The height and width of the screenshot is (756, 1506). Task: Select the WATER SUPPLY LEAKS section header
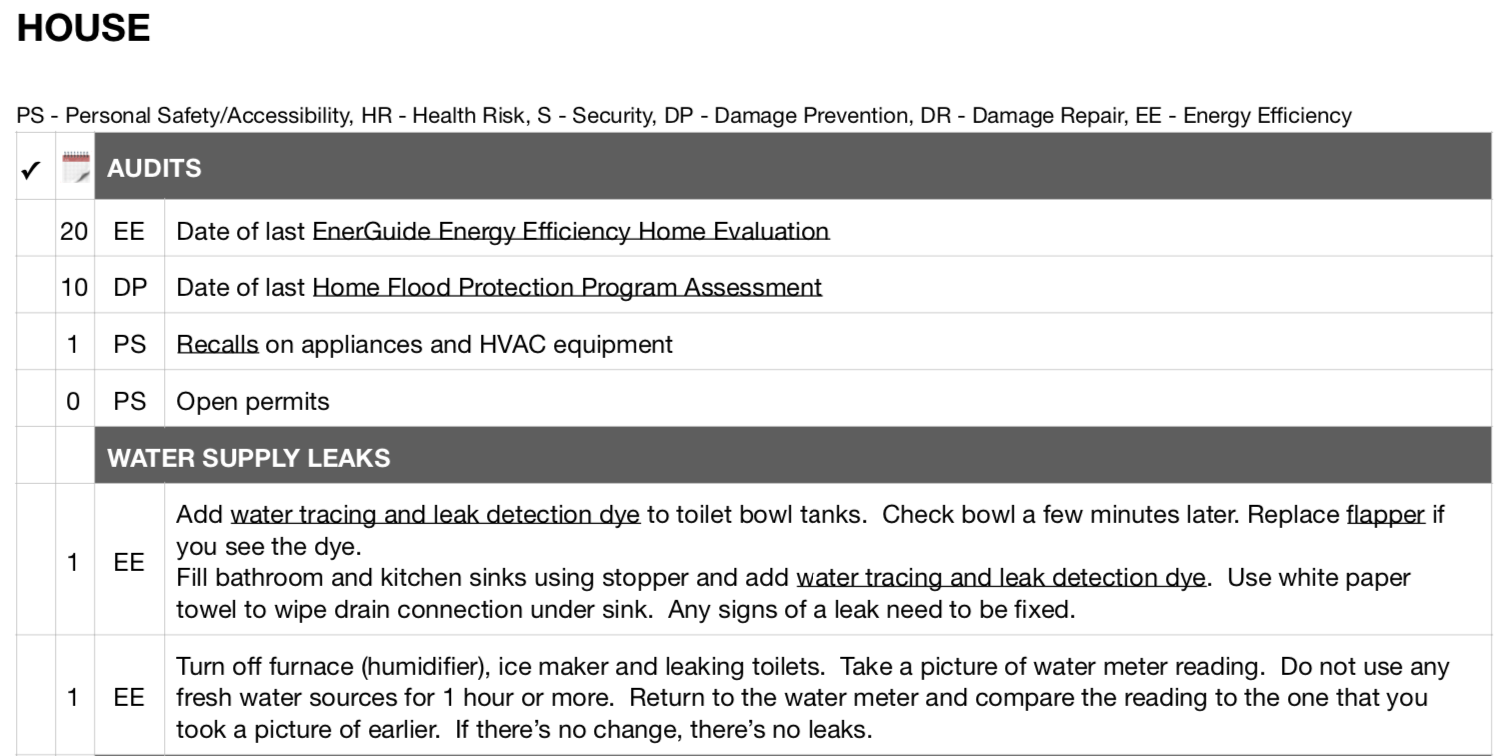pos(249,458)
